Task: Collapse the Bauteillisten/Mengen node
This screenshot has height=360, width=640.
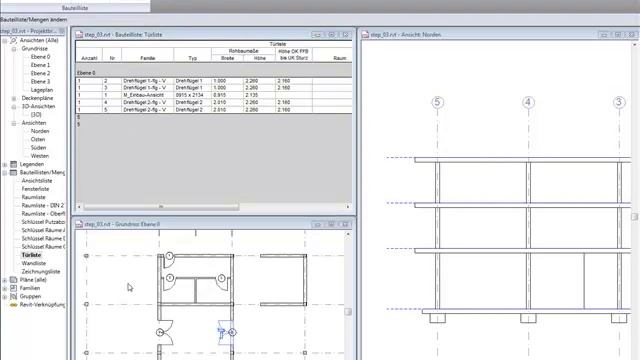Action: point(5,173)
